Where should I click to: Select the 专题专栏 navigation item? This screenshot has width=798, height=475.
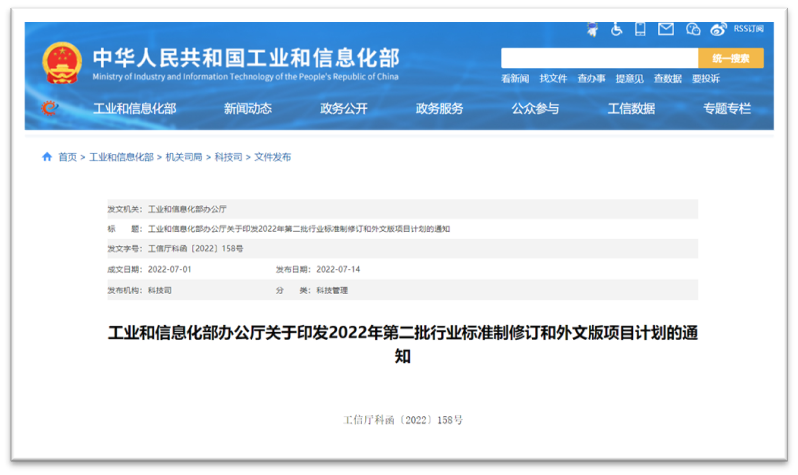[x=726, y=108]
